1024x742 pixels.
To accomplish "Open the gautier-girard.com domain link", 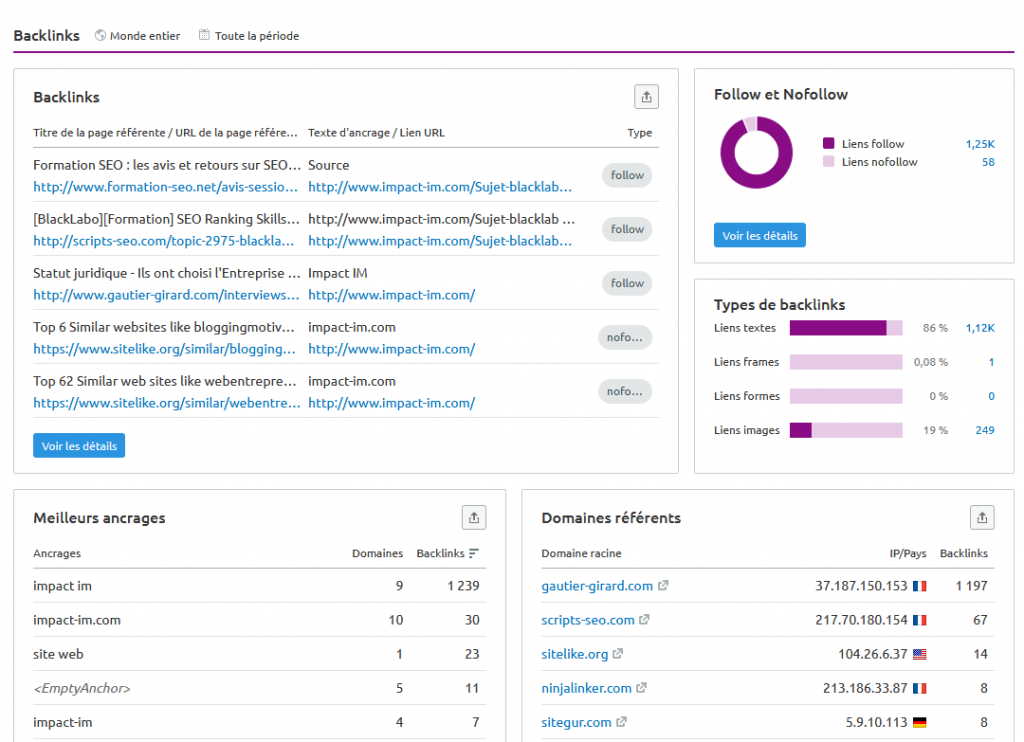I will pos(597,586).
